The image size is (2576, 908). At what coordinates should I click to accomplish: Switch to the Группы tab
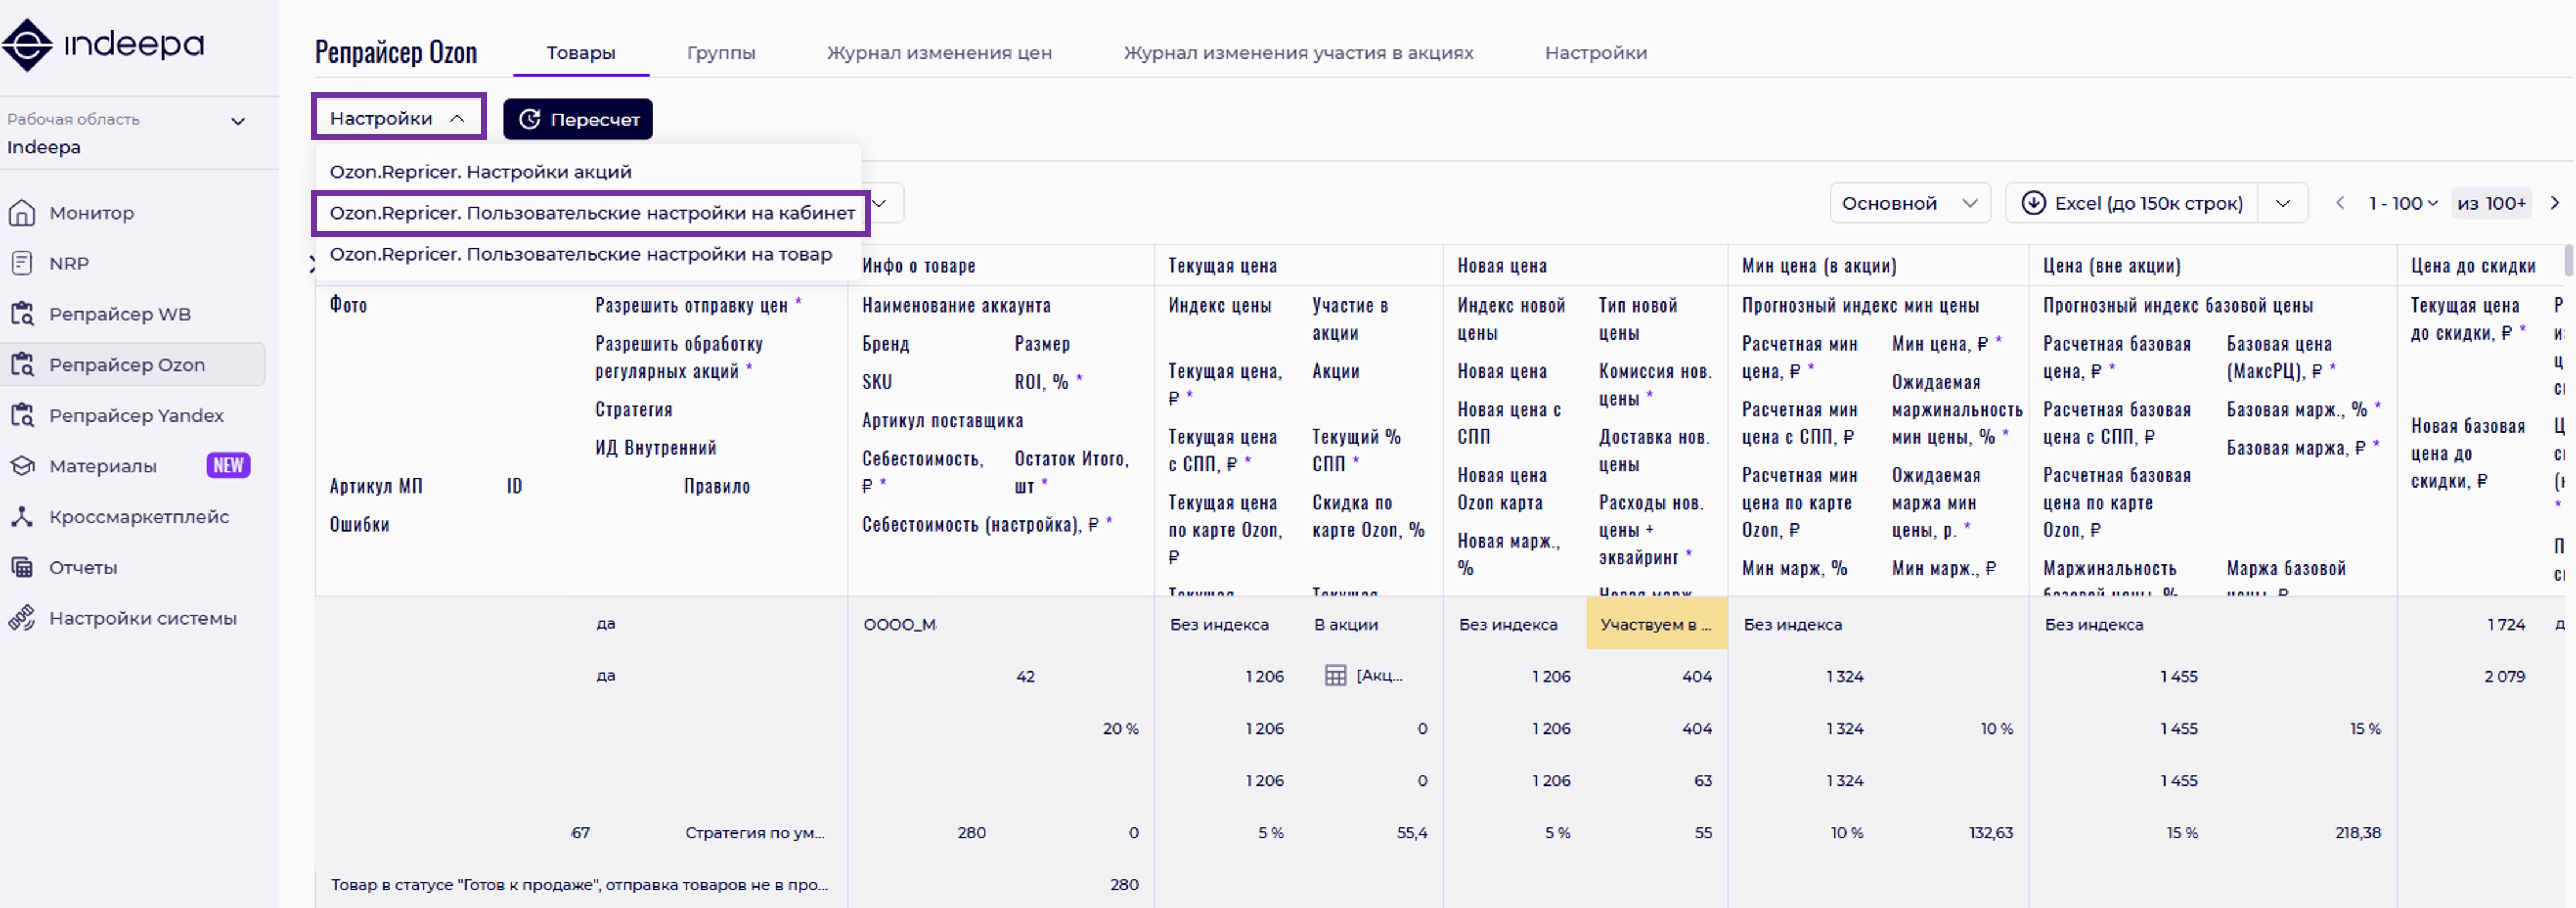pyautogui.click(x=720, y=53)
